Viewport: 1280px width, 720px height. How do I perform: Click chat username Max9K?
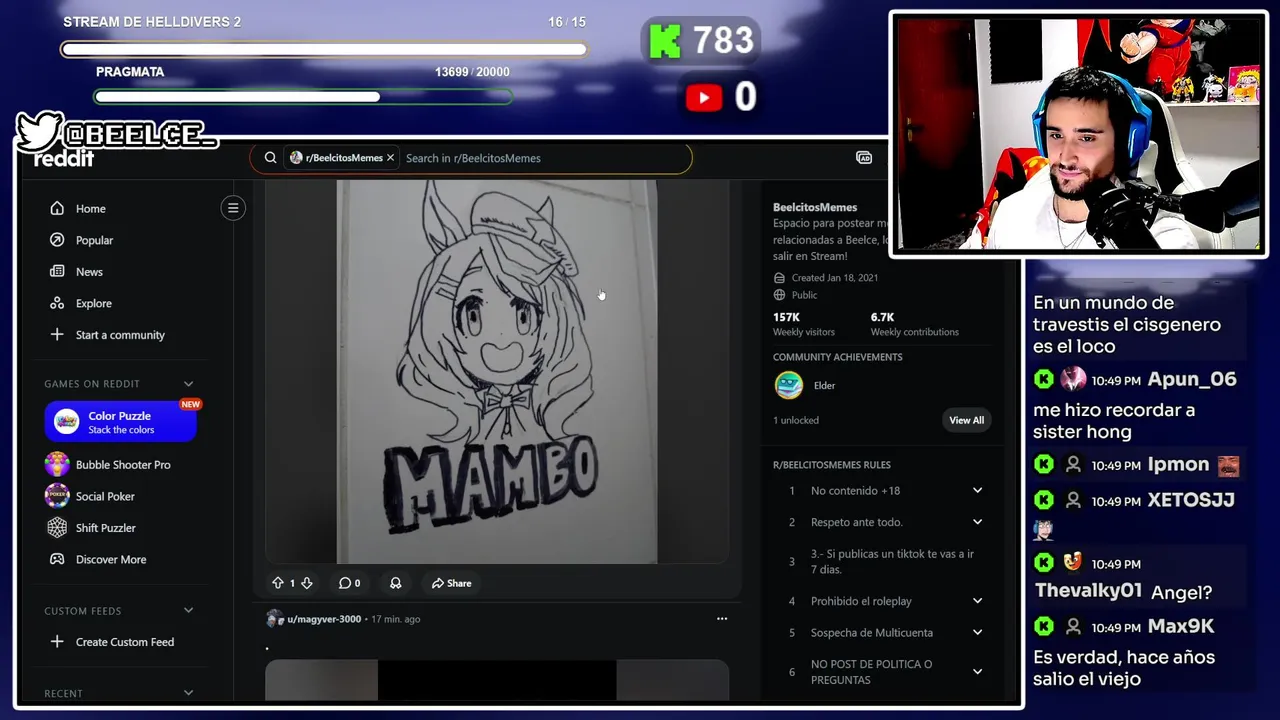(1181, 627)
